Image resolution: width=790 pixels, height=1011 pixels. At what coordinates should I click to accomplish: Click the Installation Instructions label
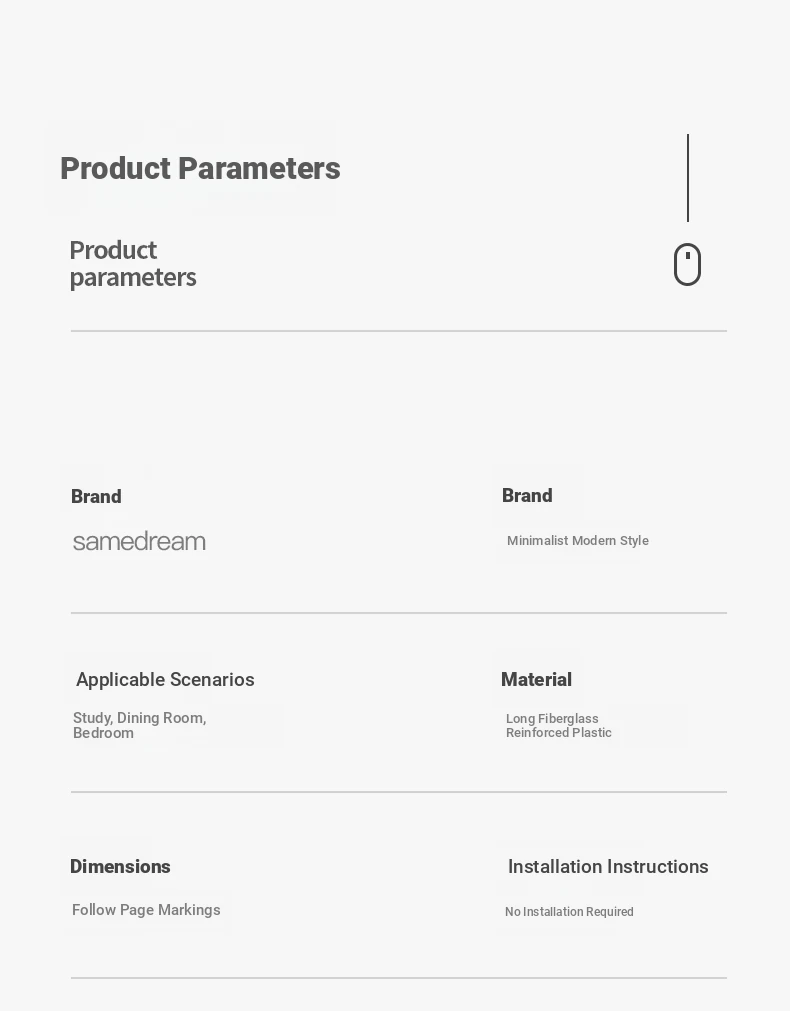[608, 867]
